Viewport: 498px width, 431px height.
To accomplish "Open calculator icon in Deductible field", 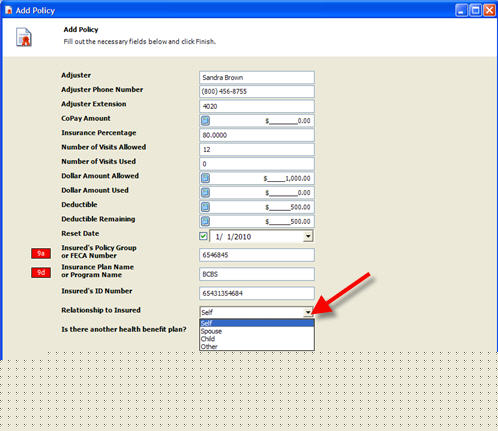I will pyautogui.click(x=205, y=207).
